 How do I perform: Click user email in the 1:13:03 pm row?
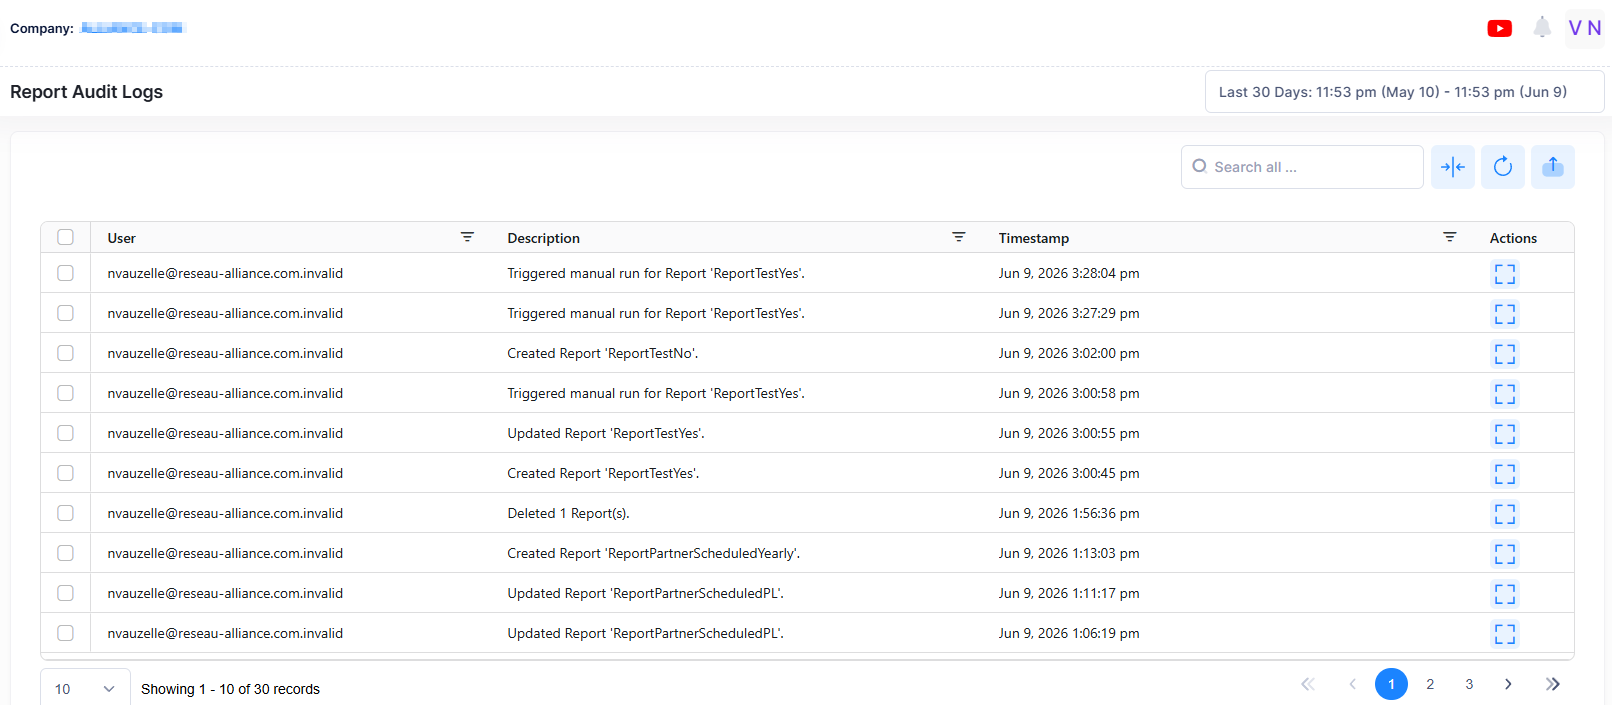[225, 553]
